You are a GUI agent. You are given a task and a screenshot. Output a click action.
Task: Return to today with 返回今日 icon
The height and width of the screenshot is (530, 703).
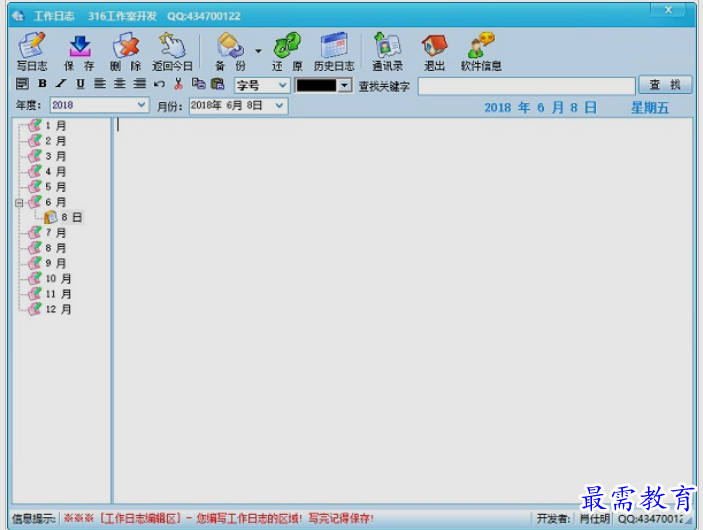tap(172, 52)
